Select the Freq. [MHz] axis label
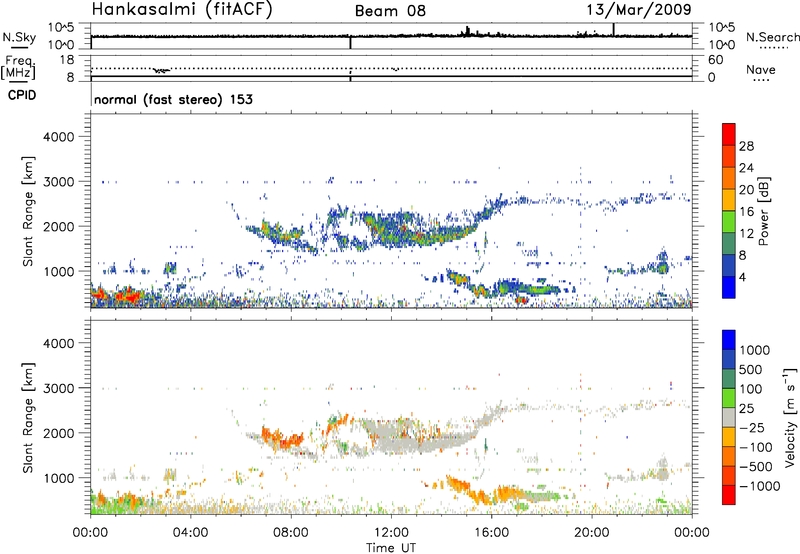 18,67
